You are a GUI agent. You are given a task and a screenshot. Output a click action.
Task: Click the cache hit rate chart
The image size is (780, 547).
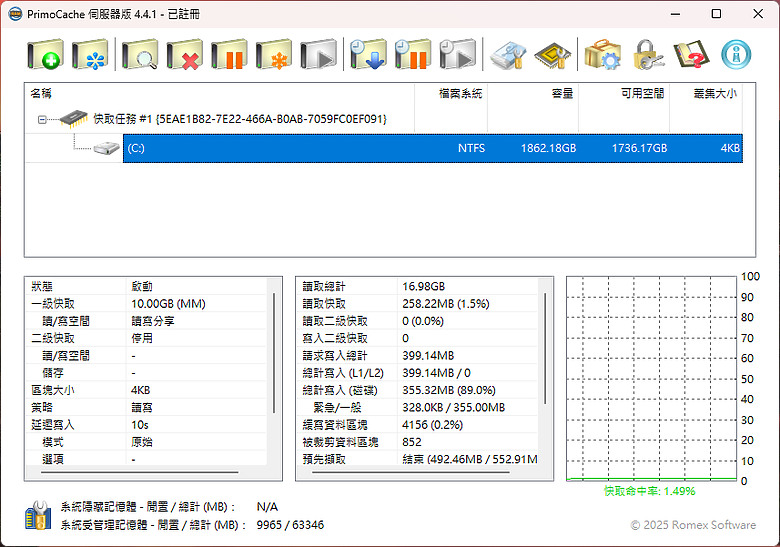click(652, 379)
